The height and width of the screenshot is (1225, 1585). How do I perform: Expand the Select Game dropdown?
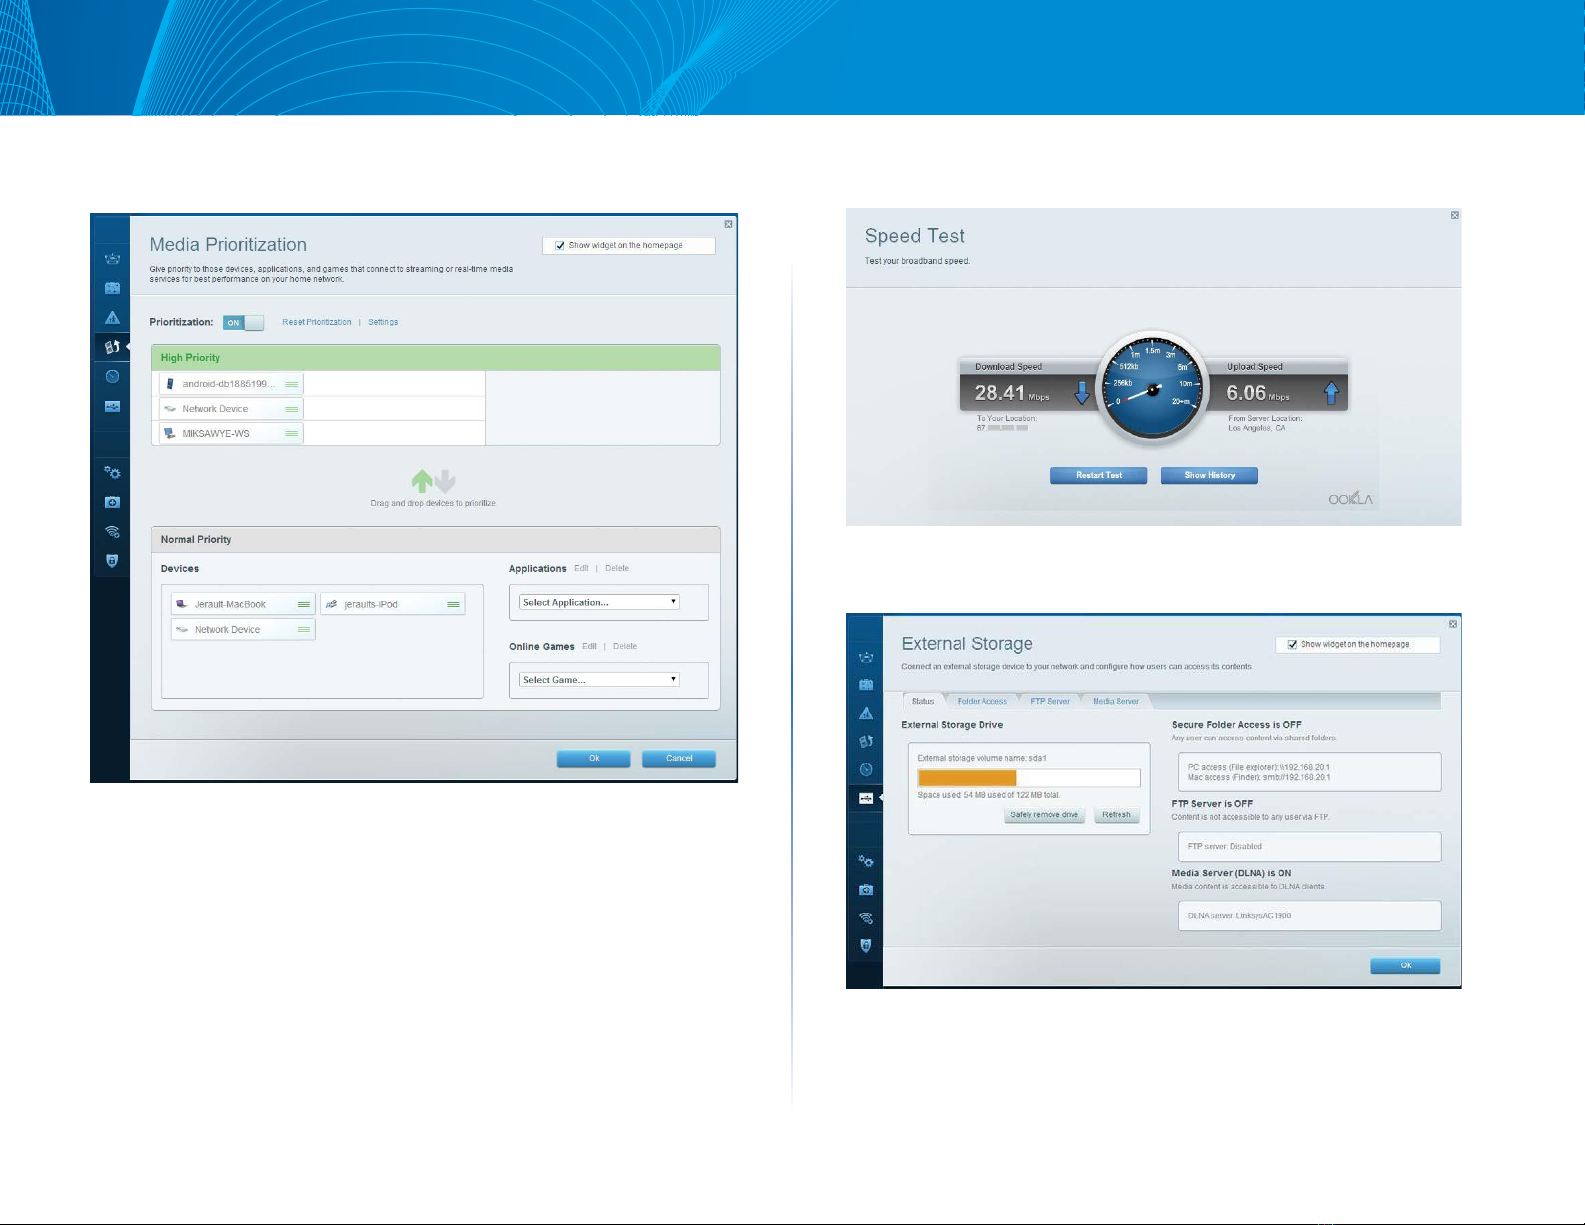tap(599, 680)
